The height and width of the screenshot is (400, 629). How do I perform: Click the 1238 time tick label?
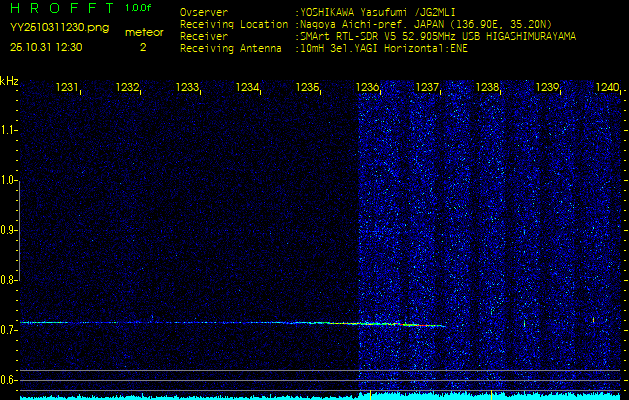[x=487, y=88]
